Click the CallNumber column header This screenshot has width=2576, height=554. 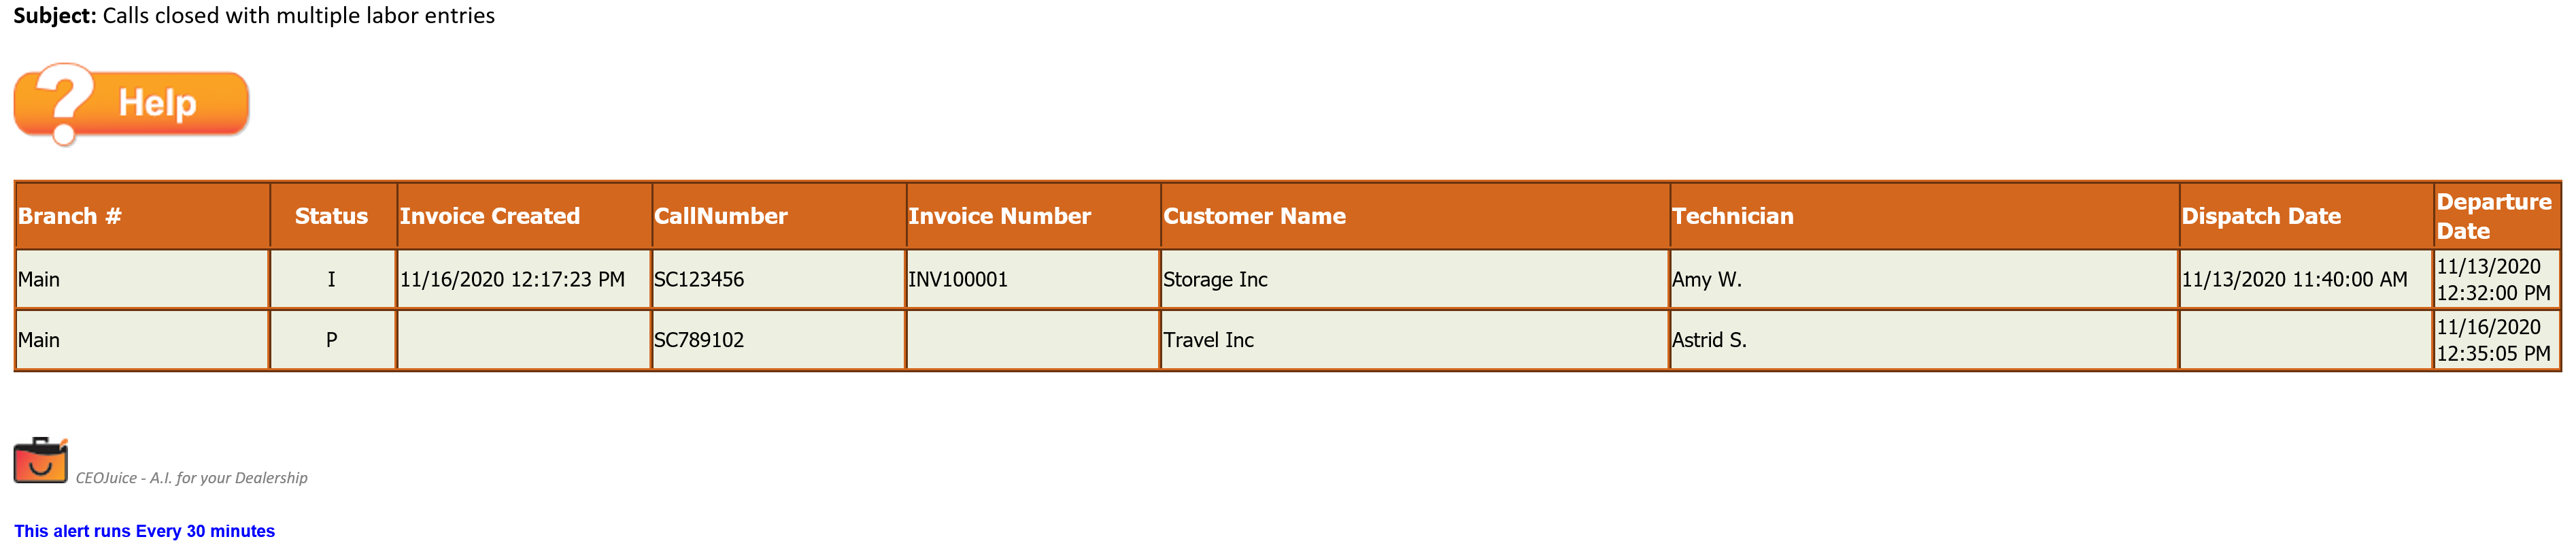coord(779,216)
